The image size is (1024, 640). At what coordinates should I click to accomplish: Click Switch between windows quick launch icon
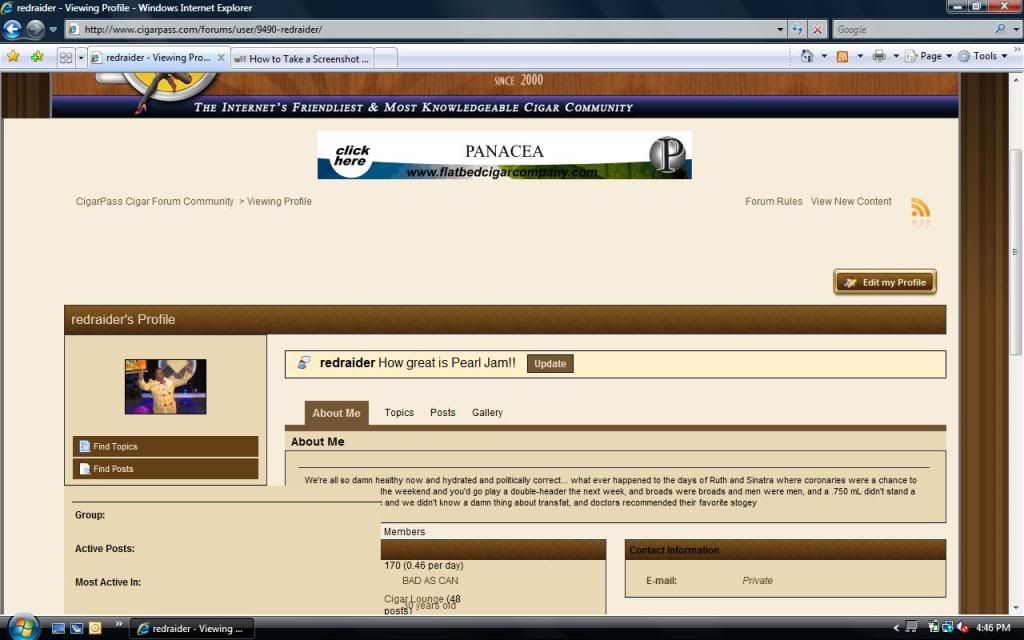(76, 628)
